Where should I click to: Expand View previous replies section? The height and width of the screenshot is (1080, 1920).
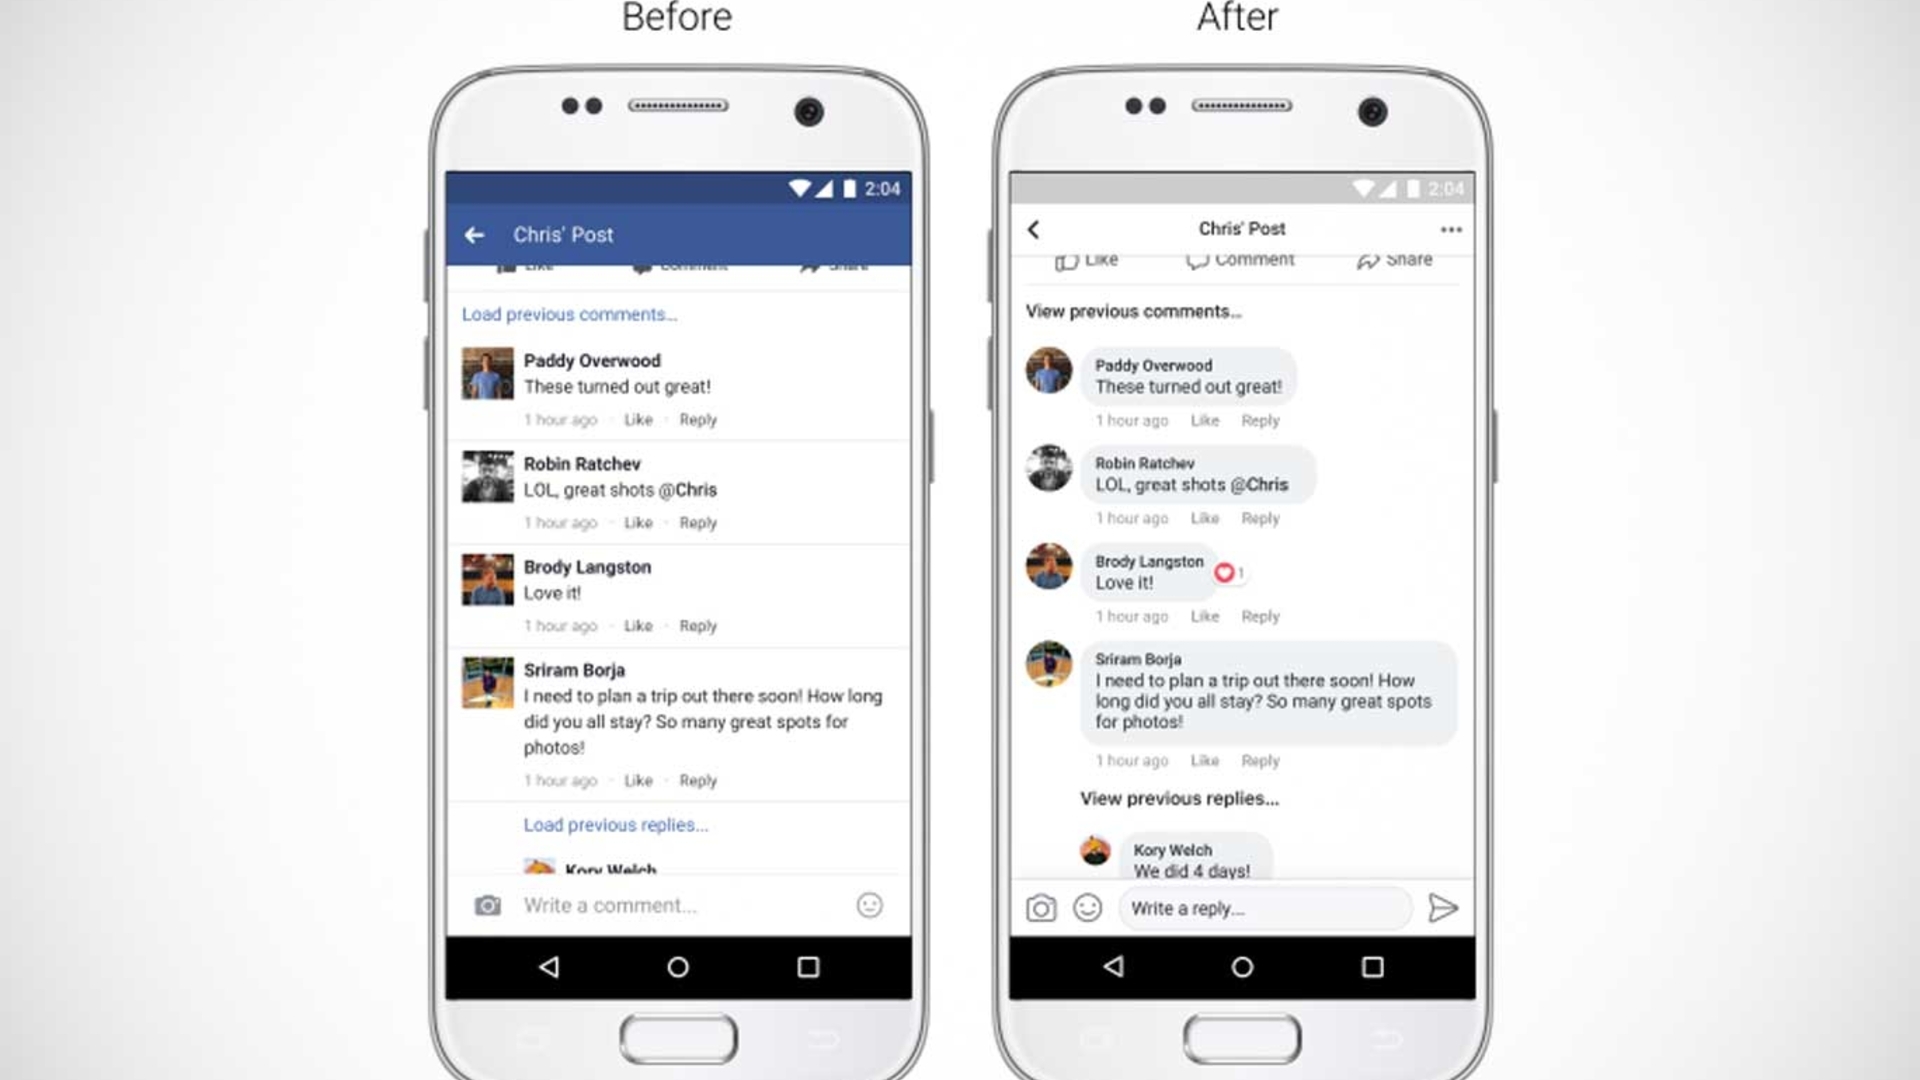coord(1178,798)
